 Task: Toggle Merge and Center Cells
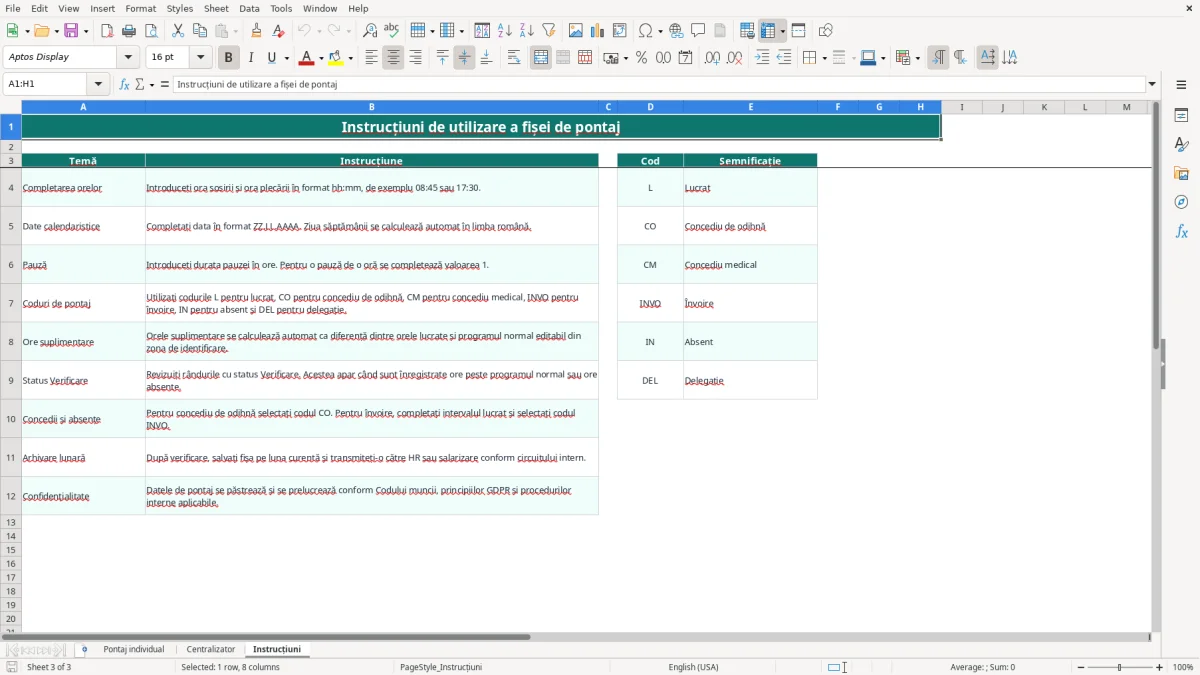tap(541, 58)
